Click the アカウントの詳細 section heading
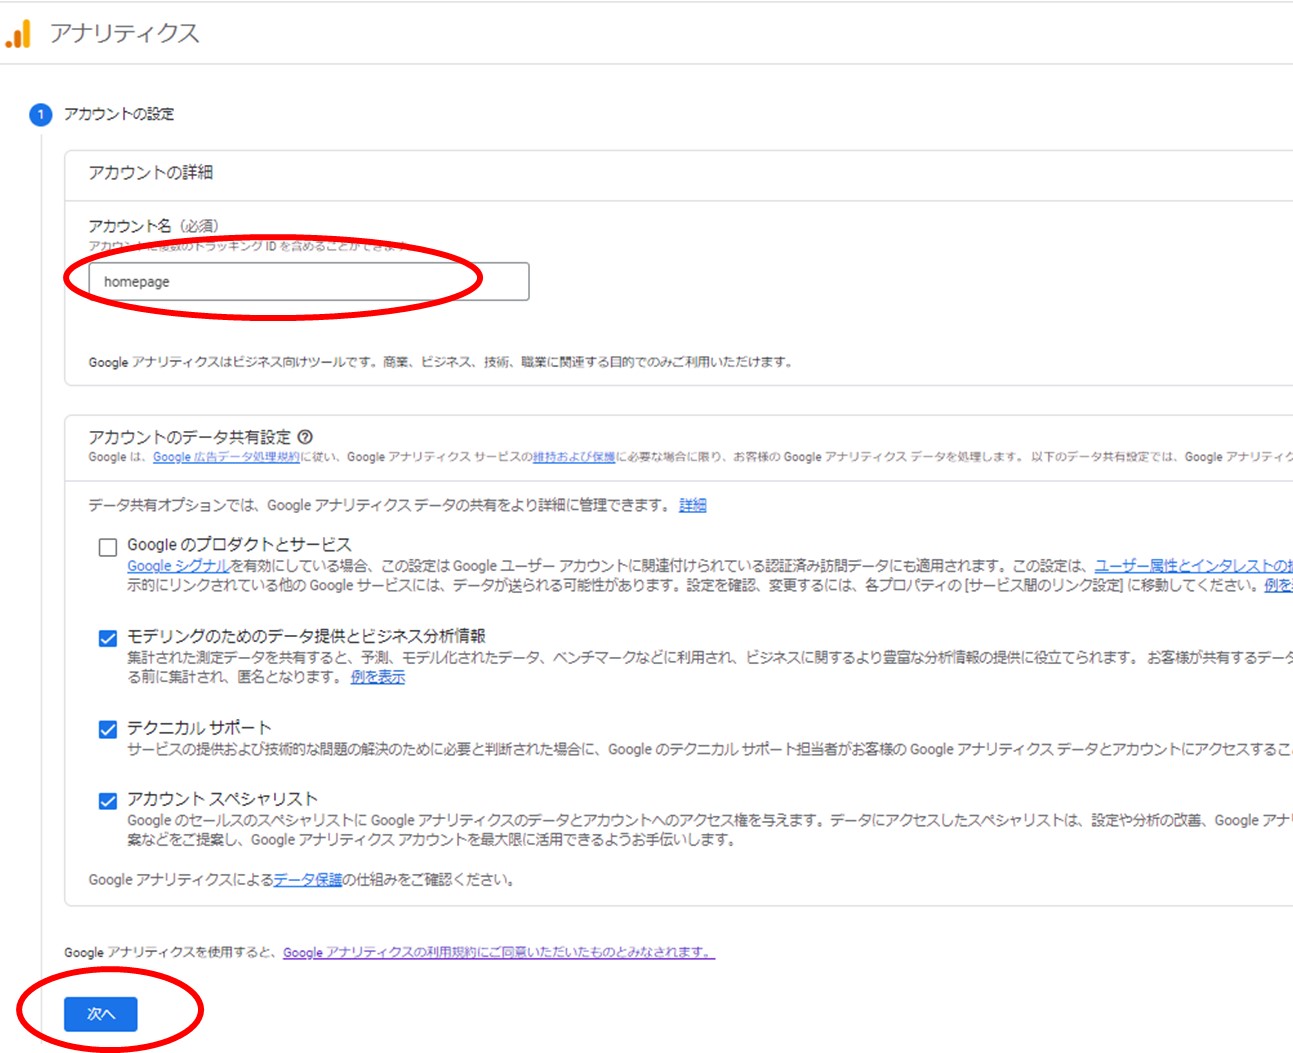 pyautogui.click(x=150, y=173)
